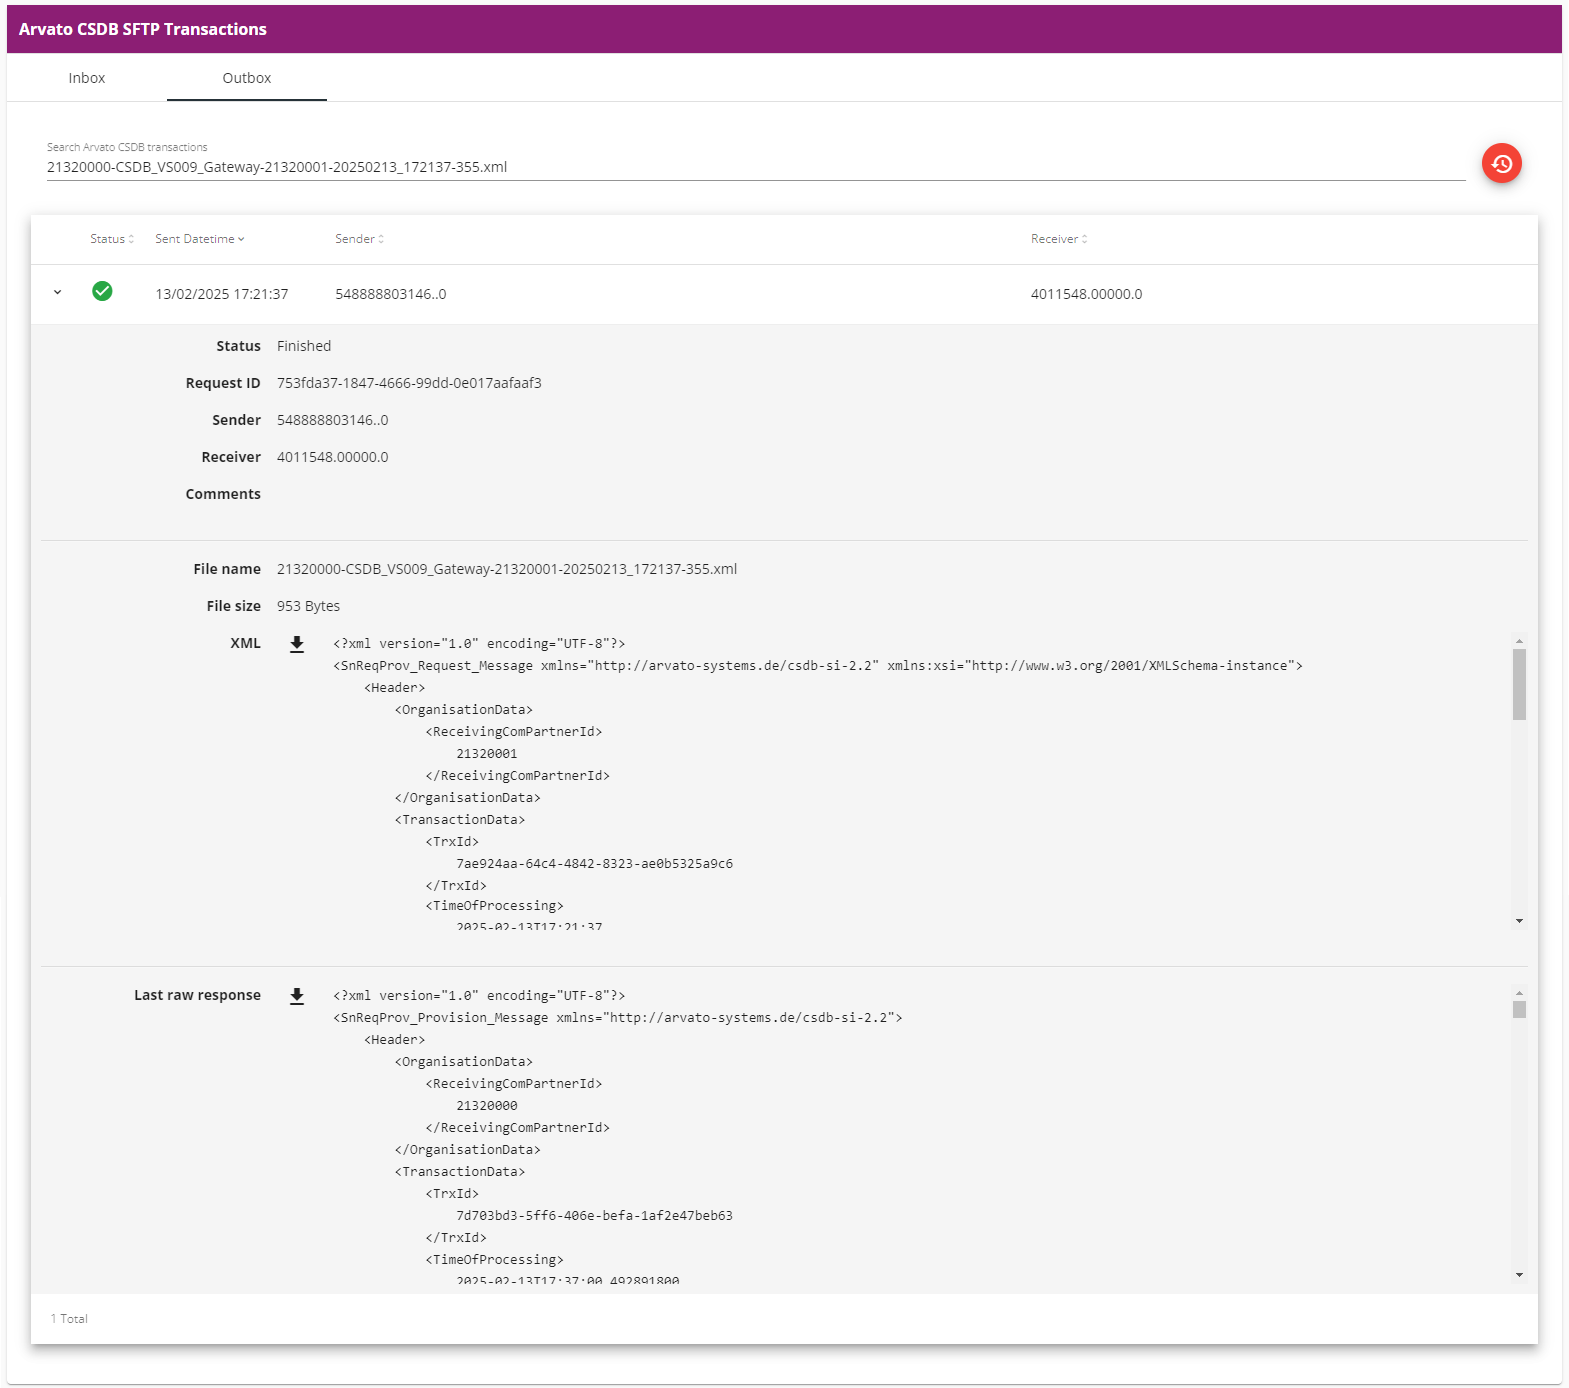This screenshot has width=1569, height=1388.
Task: Click the Finished status value
Action: (x=304, y=346)
